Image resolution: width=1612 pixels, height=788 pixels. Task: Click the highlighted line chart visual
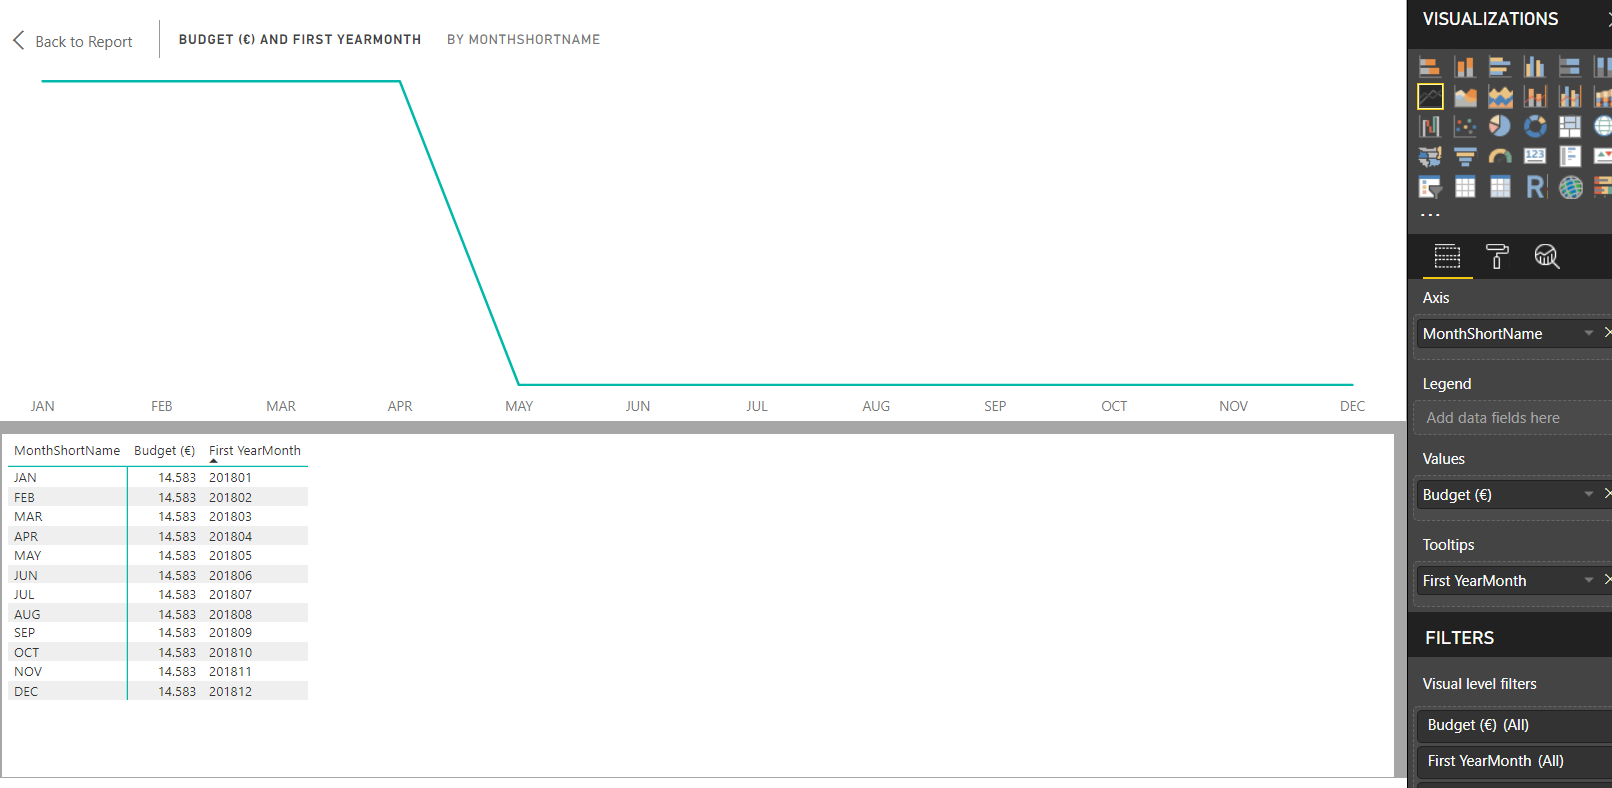[1430, 97]
